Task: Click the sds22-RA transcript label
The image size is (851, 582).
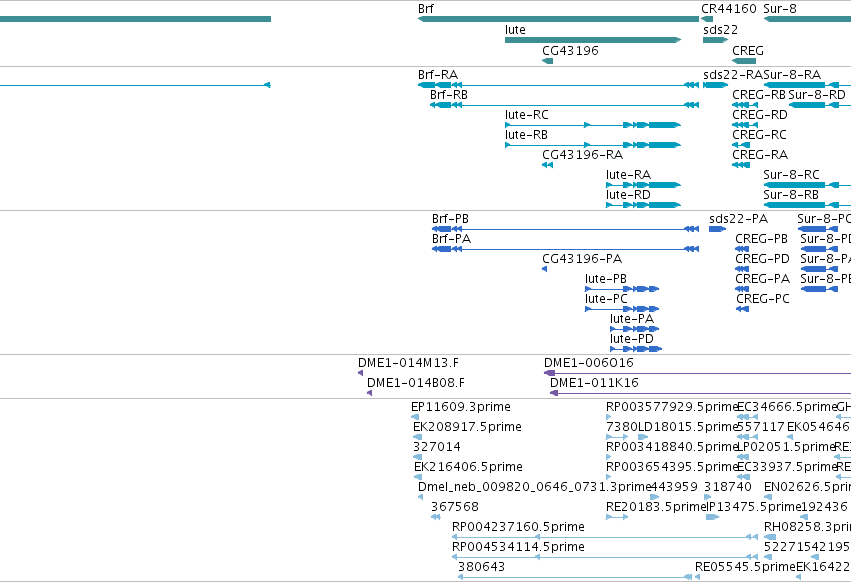Action: [x=733, y=75]
